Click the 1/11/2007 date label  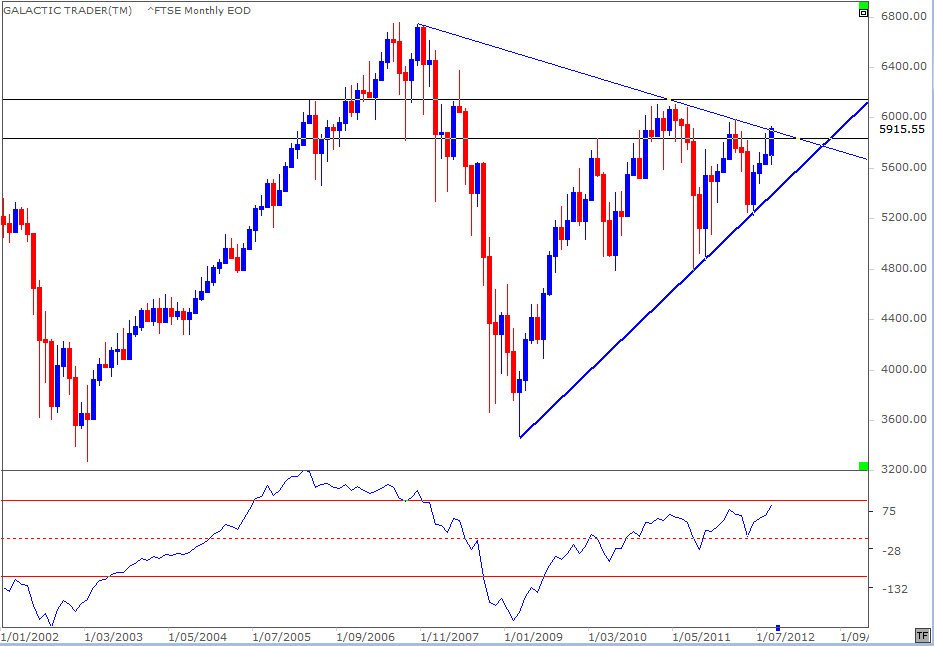449,636
